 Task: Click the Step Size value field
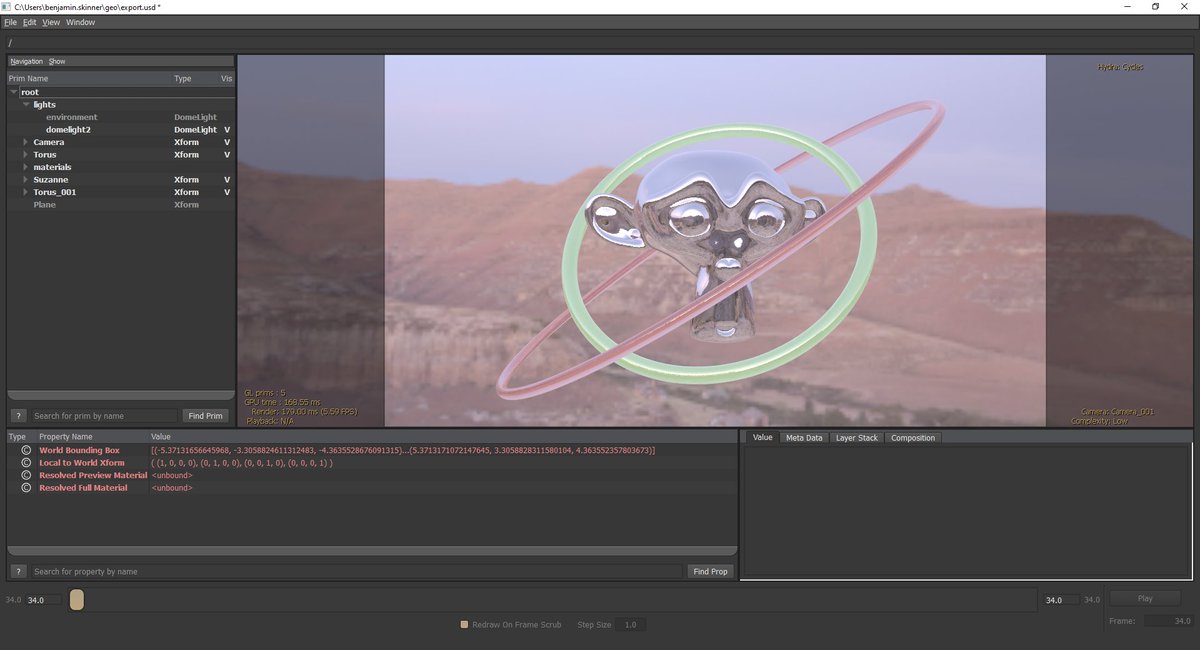(x=630, y=624)
